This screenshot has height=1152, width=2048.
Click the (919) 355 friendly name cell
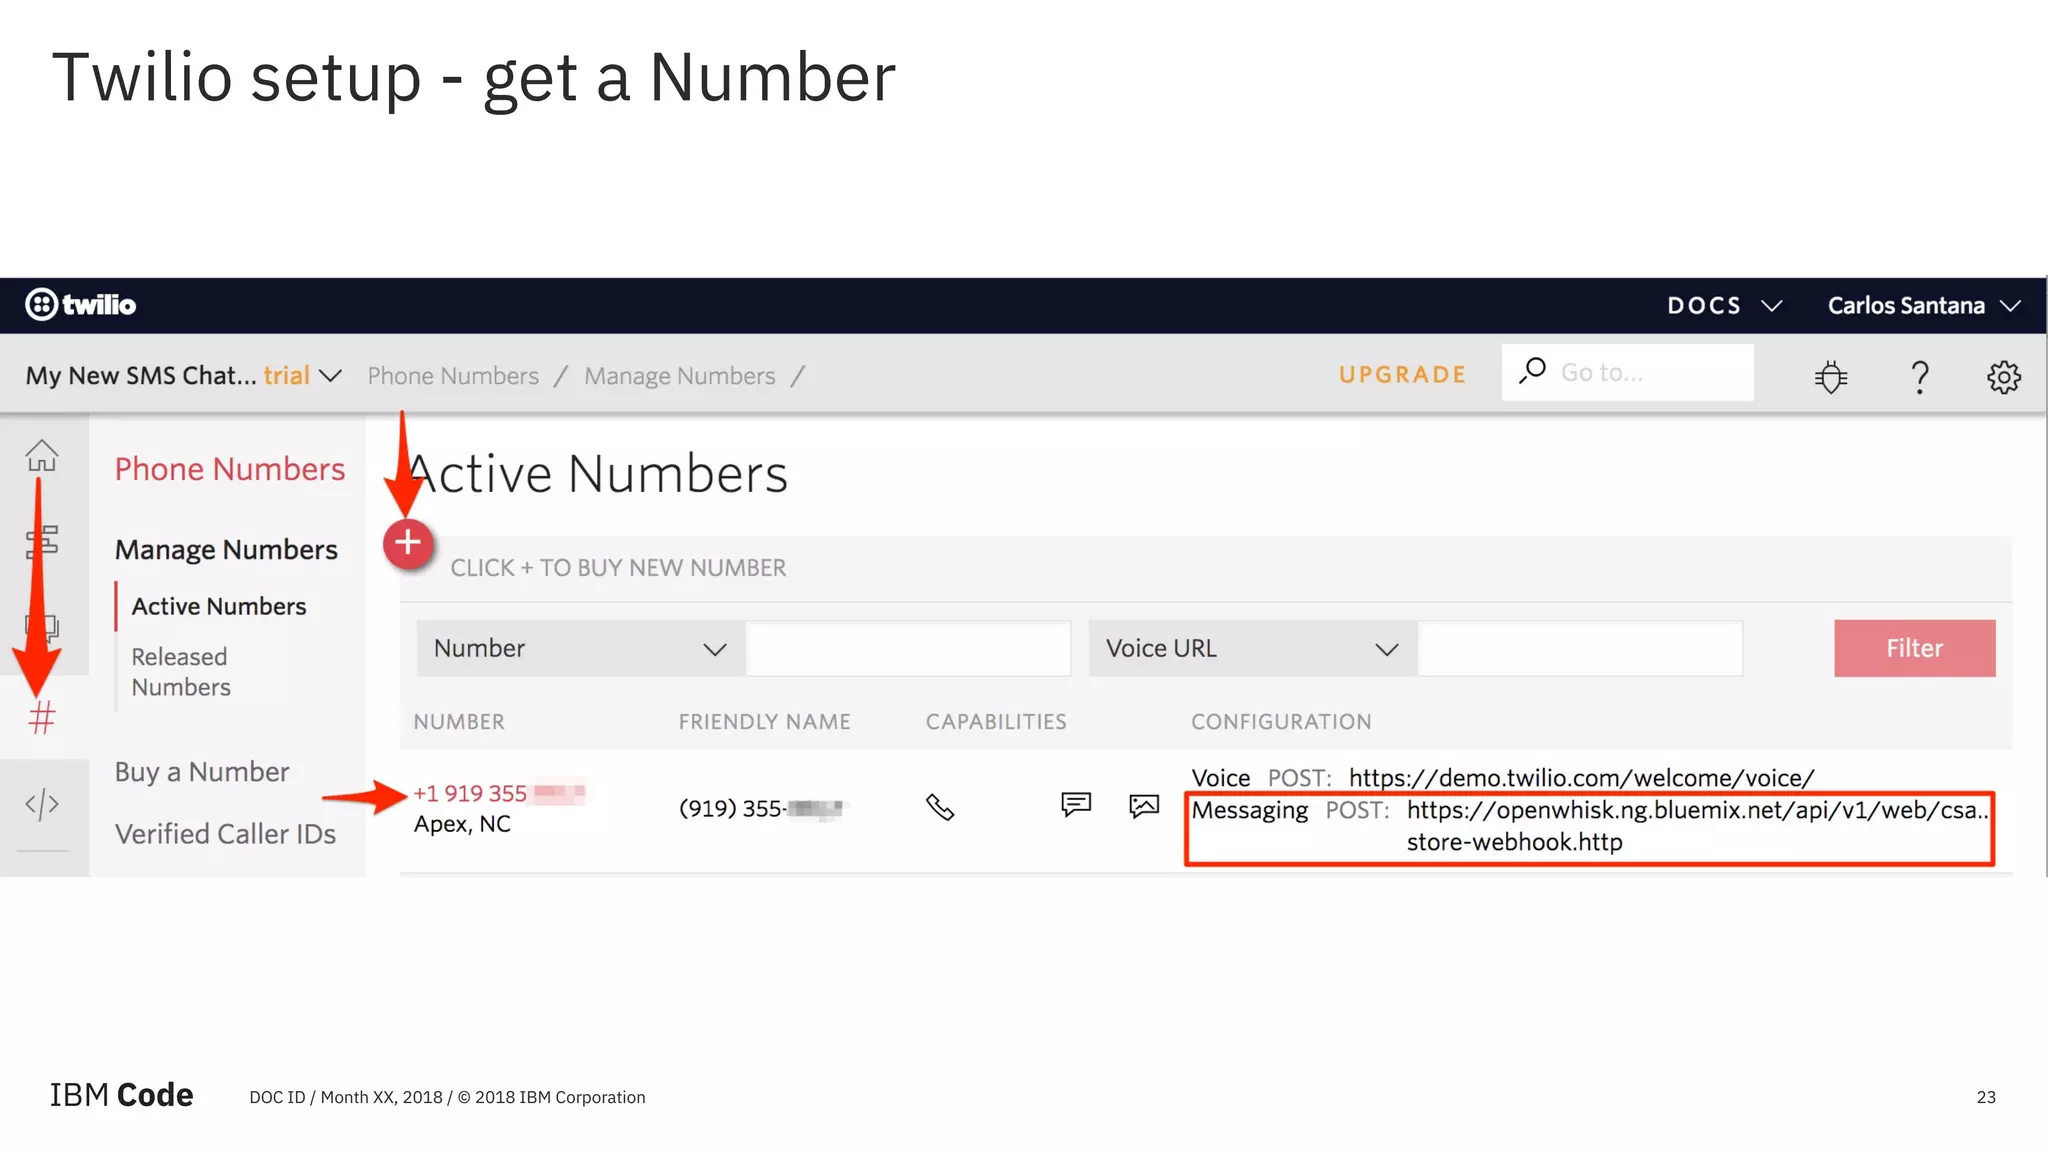[x=762, y=808]
